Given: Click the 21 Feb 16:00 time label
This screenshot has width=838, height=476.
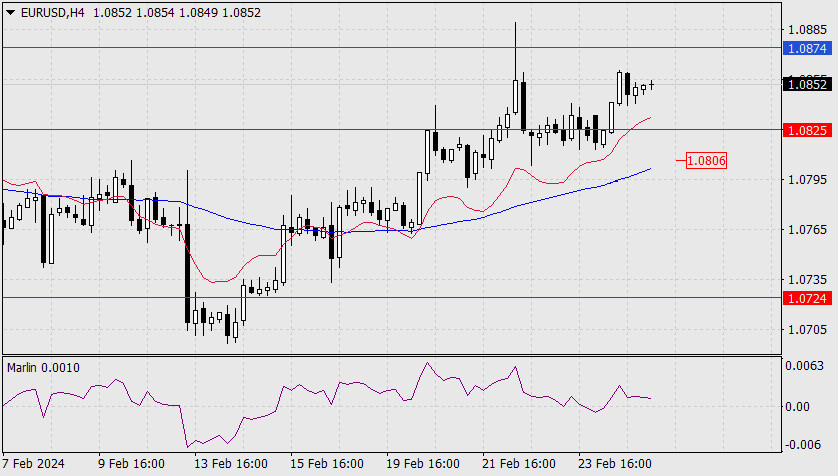Looking at the screenshot, I should (519, 463).
